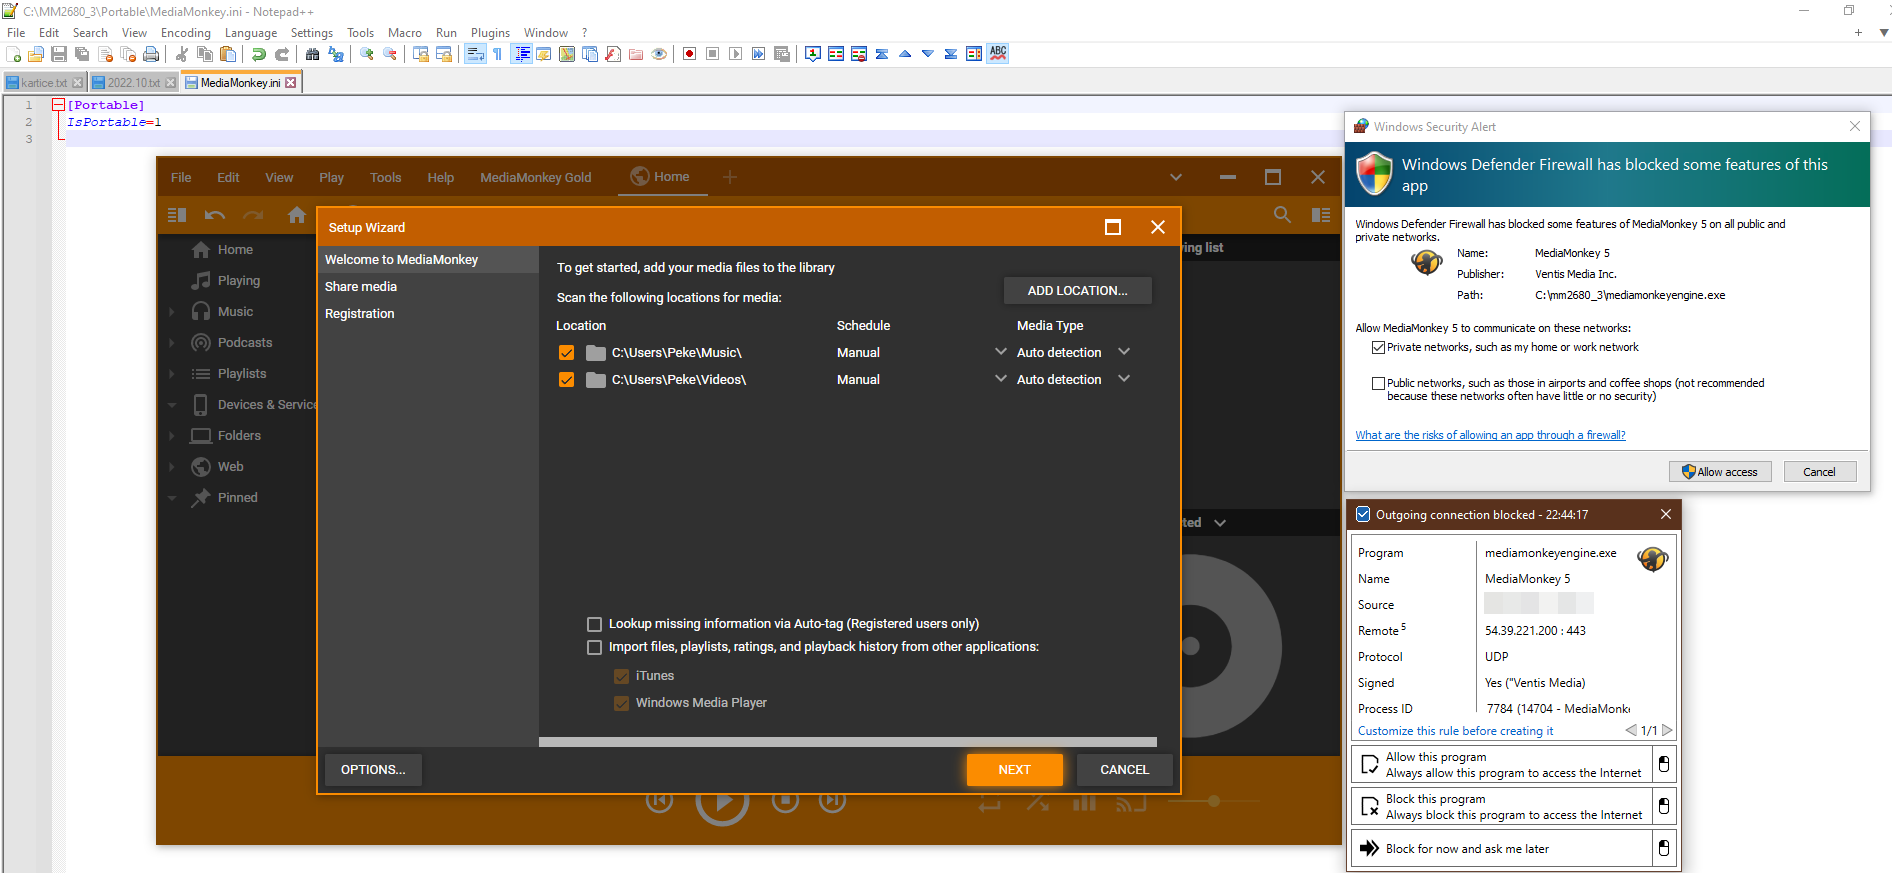This screenshot has height=873, width=1892.
Task: Click the ADD LOCATION button
Action: click(1077, 291)
